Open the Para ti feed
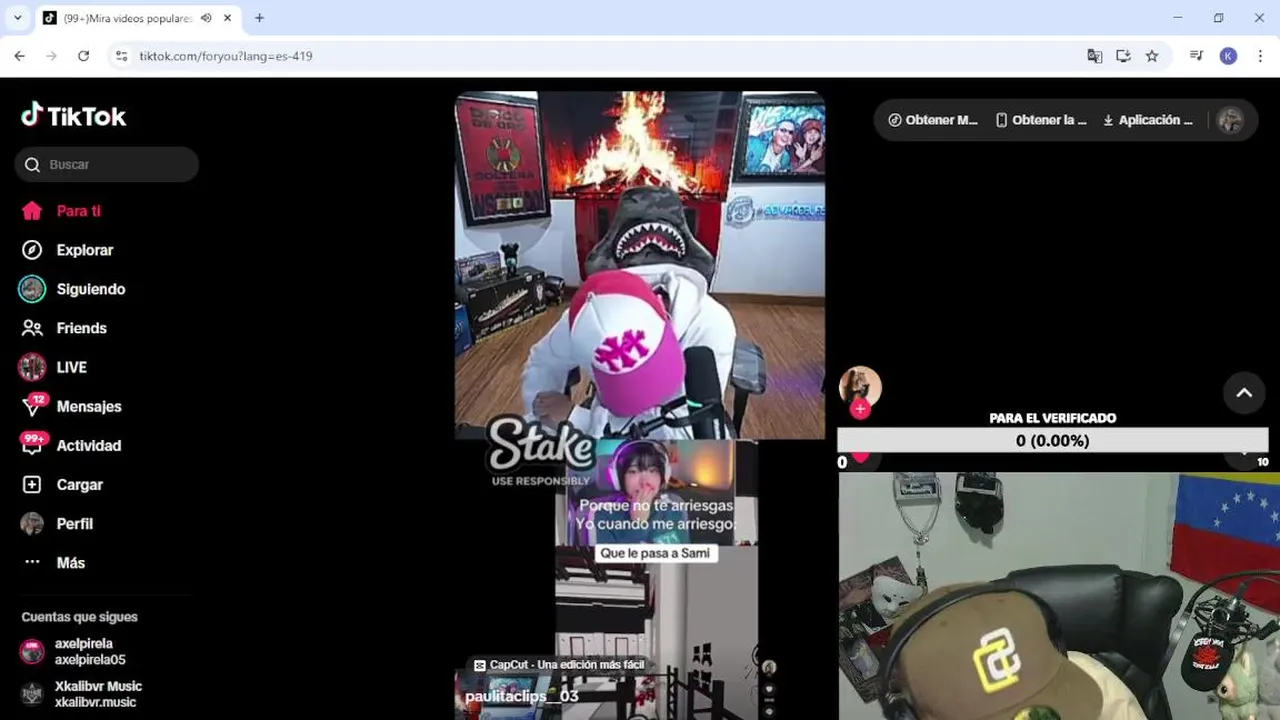This screenshot has width=1280, height=720. click(78, 211)
